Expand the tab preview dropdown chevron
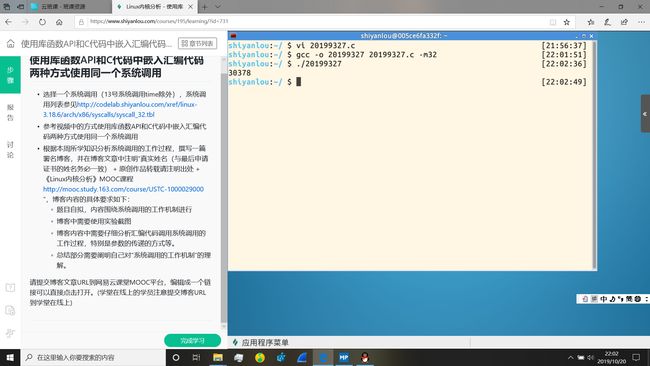The image size is (650, 366). 218,7
